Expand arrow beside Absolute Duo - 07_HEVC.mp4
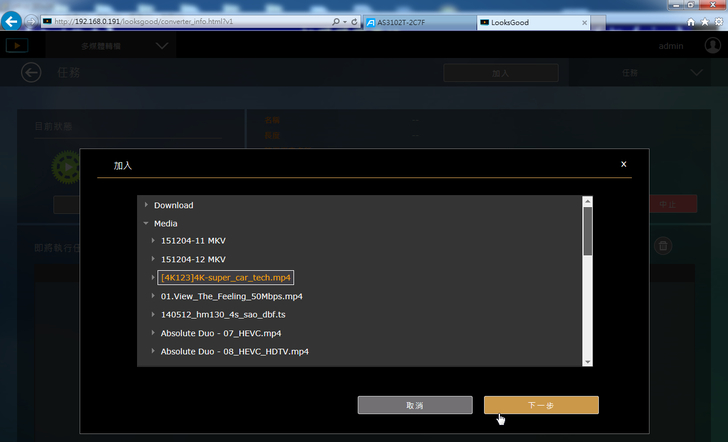Screen dimensions: 728x442 pyautogui.click(x=153, y=333)
